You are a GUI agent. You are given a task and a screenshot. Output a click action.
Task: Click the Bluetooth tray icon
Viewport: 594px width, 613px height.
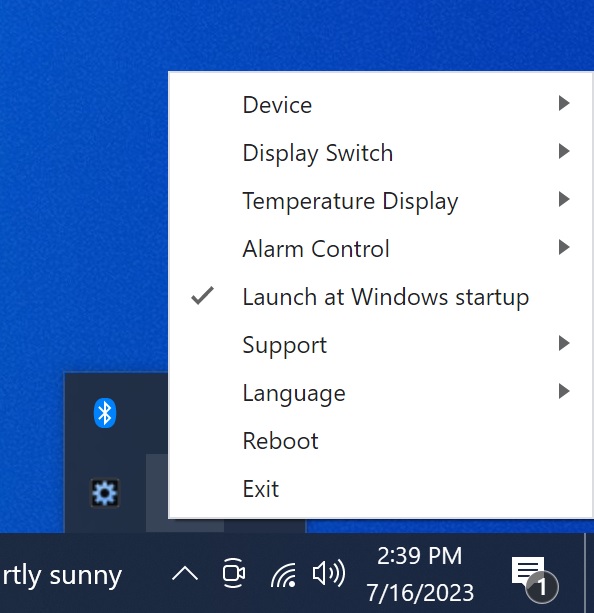[x=105, y=413]
